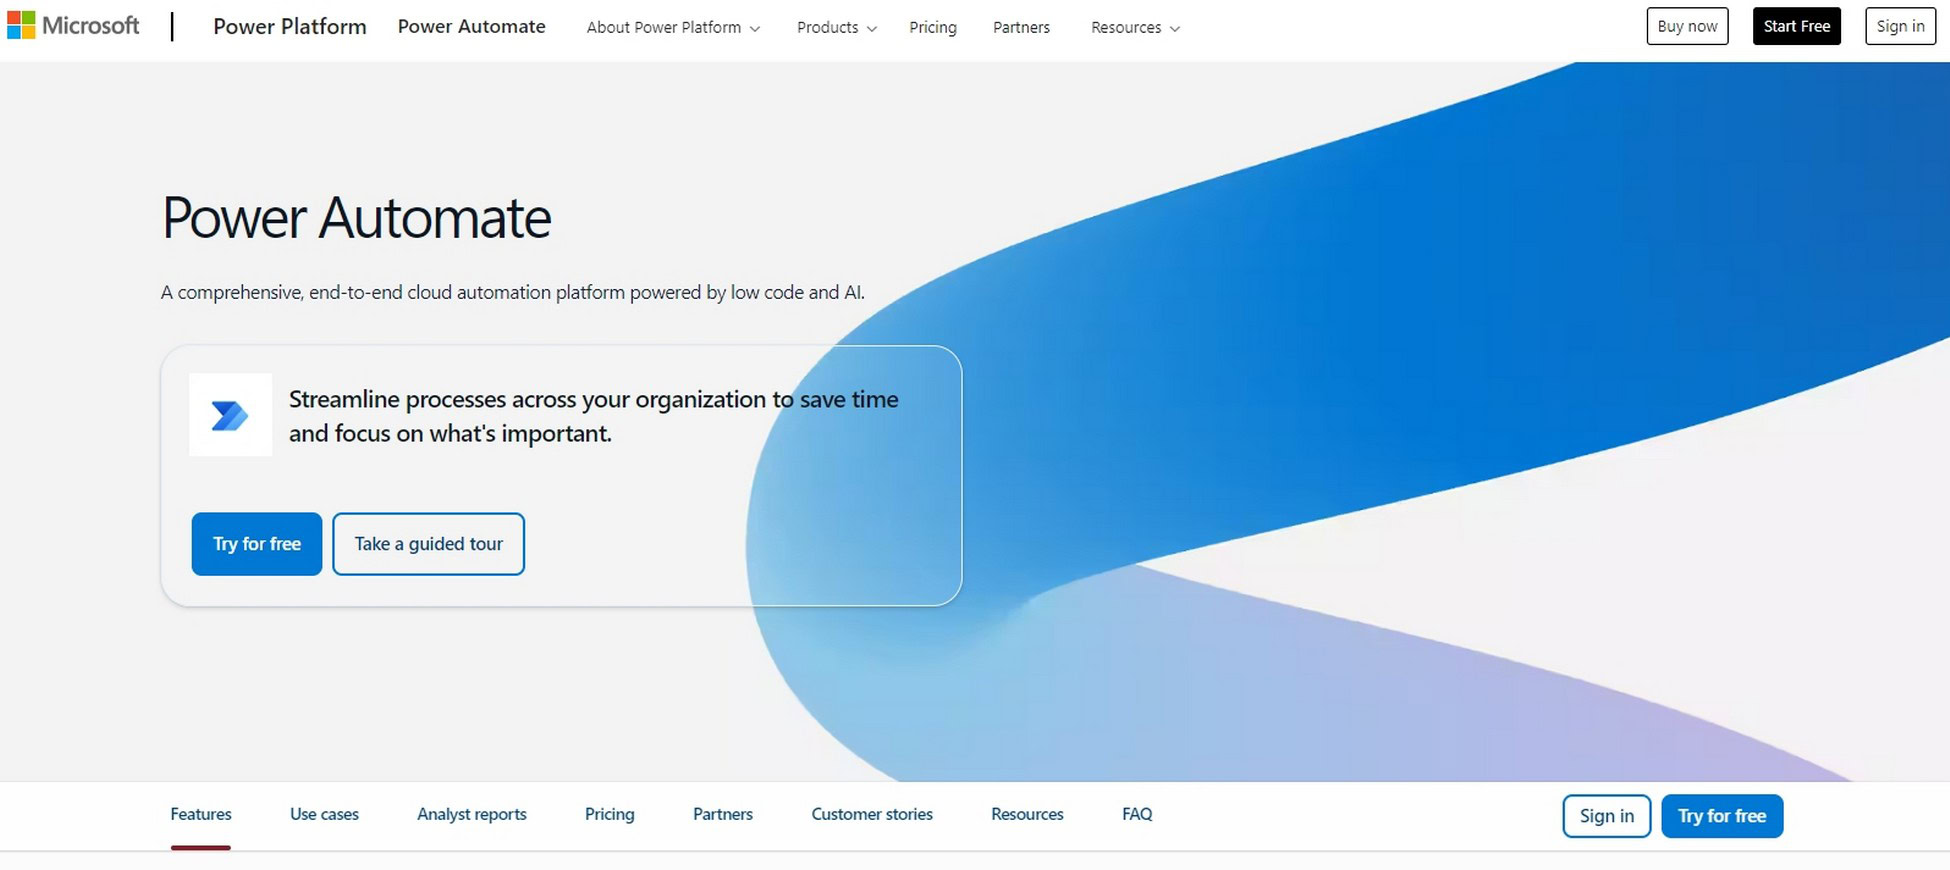Click the Microsoft logo

pos(73,26)
